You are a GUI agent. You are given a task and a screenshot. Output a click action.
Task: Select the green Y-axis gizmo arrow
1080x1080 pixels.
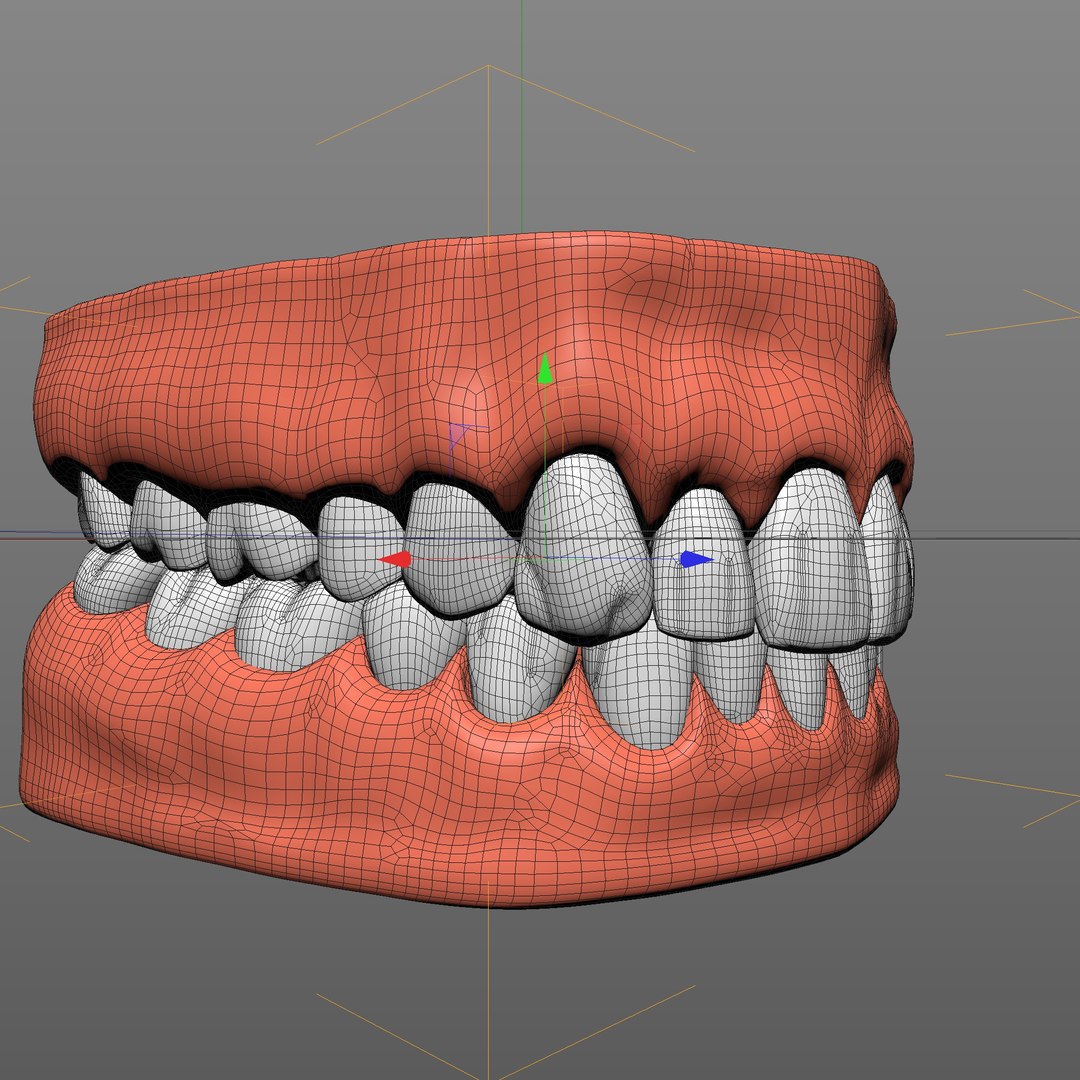click(545, 368)
